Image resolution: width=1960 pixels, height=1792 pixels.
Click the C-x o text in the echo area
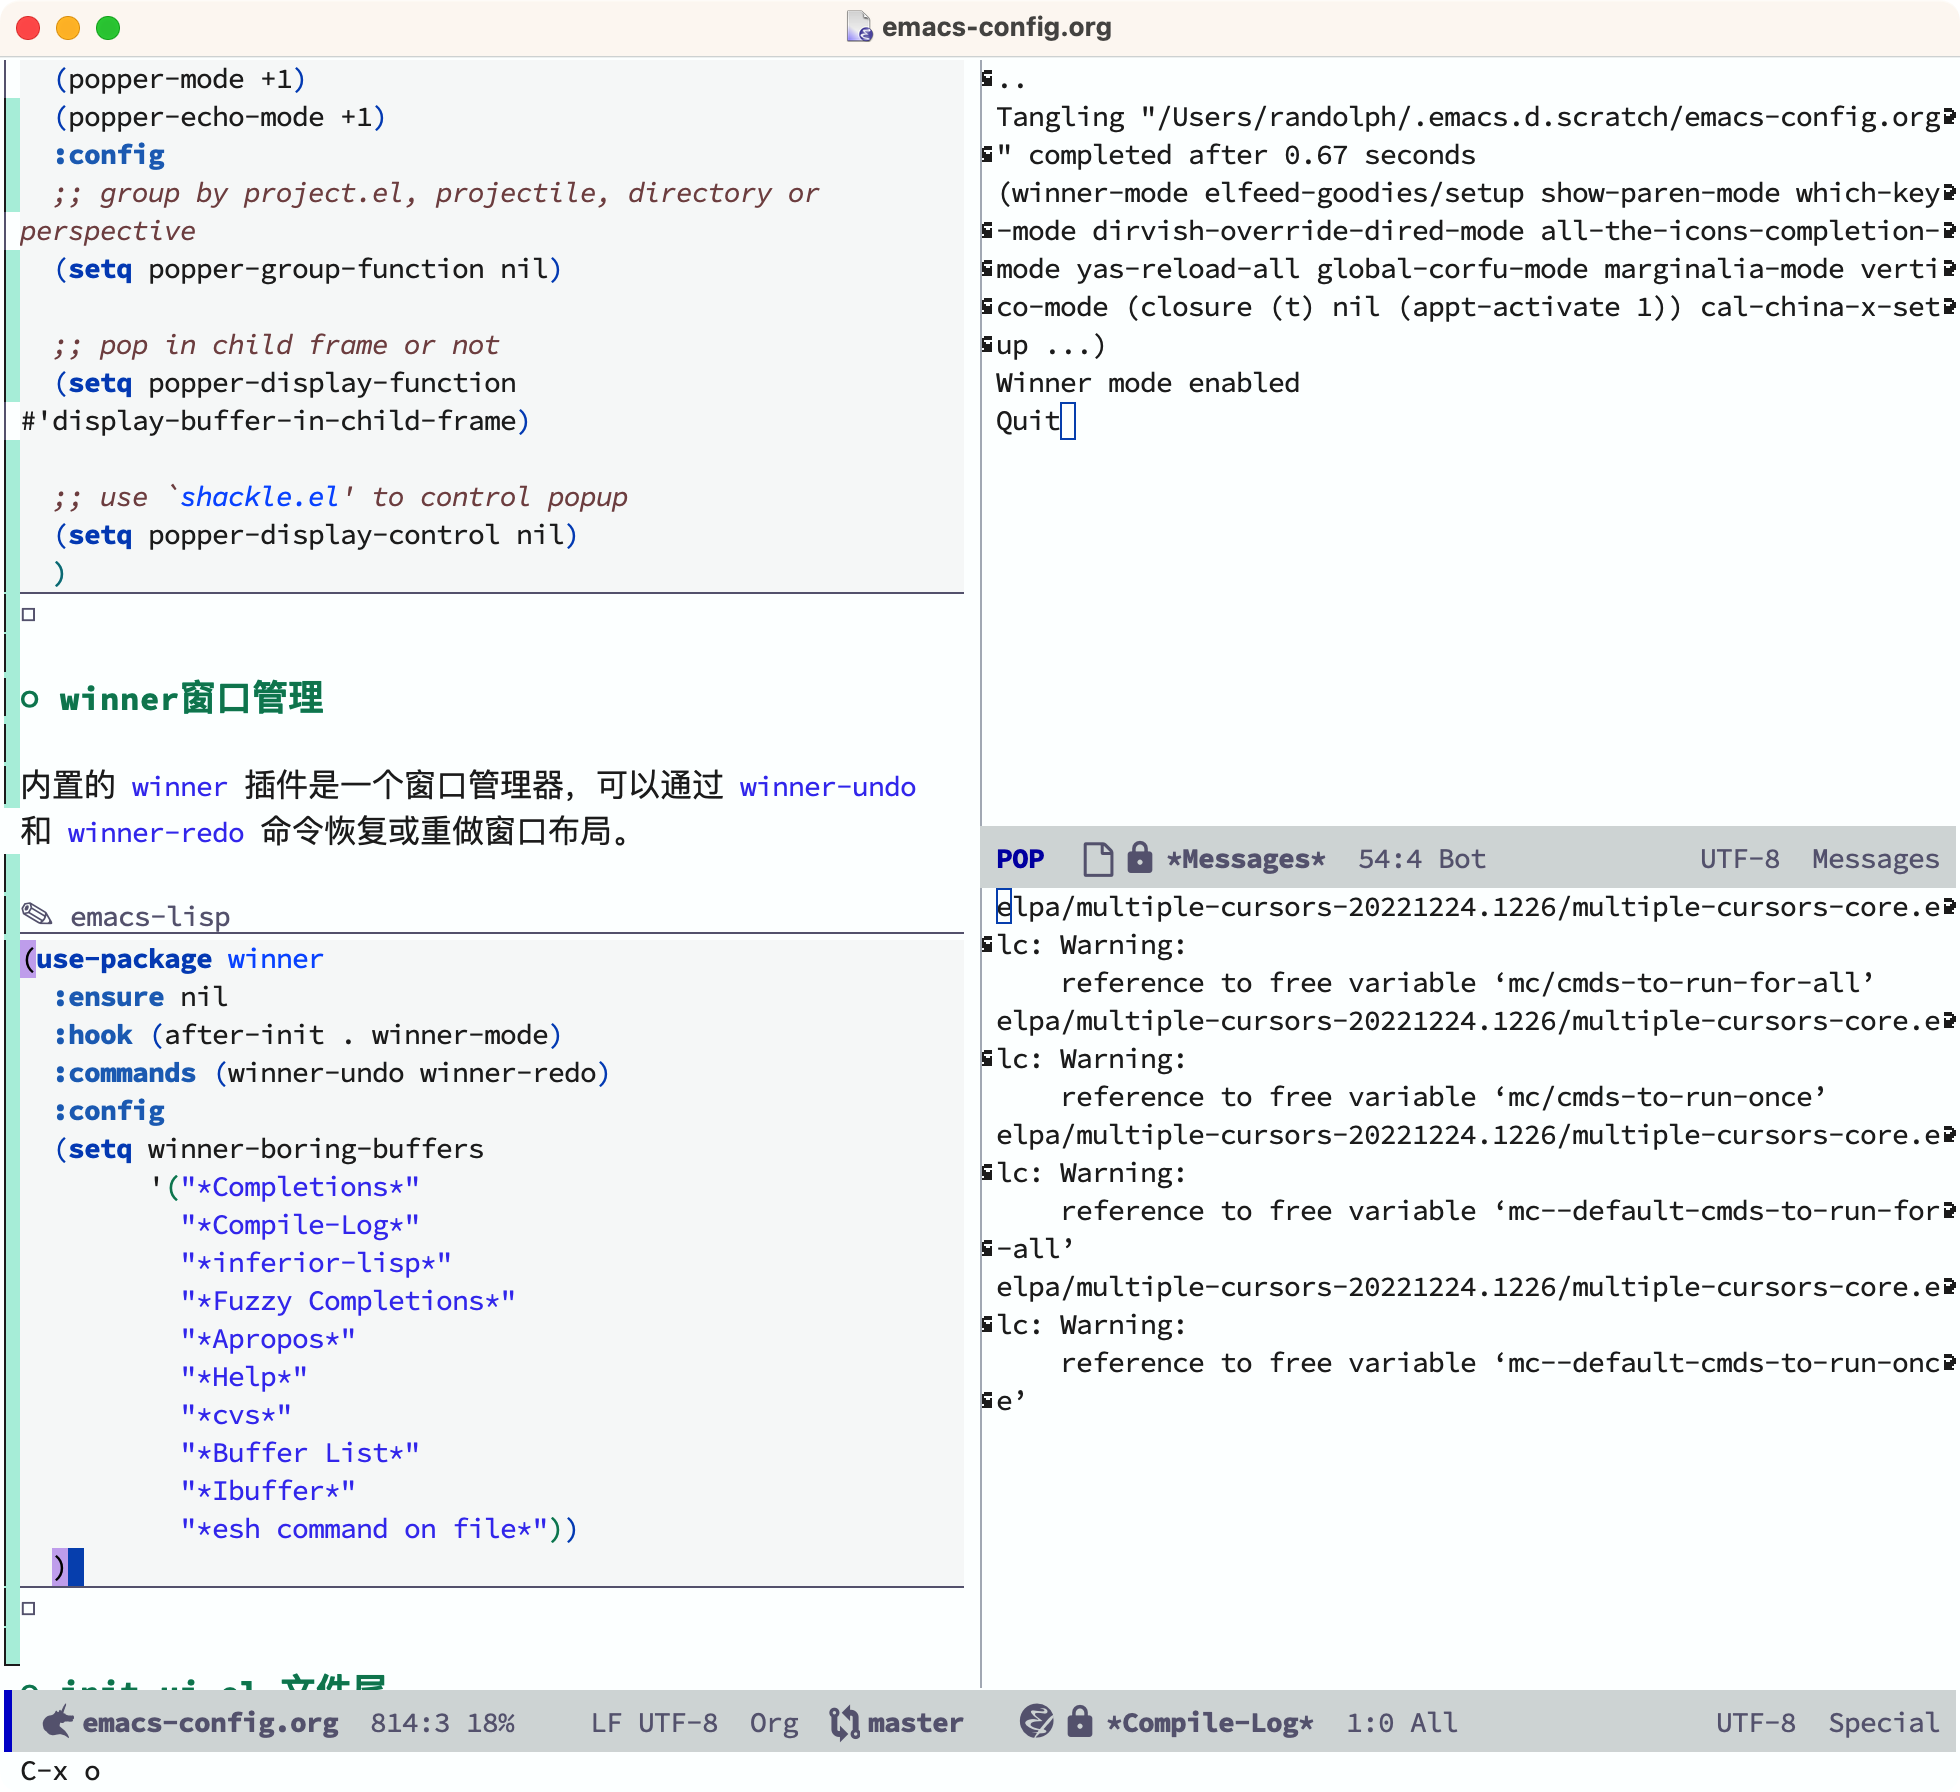tap(60, 1771)
